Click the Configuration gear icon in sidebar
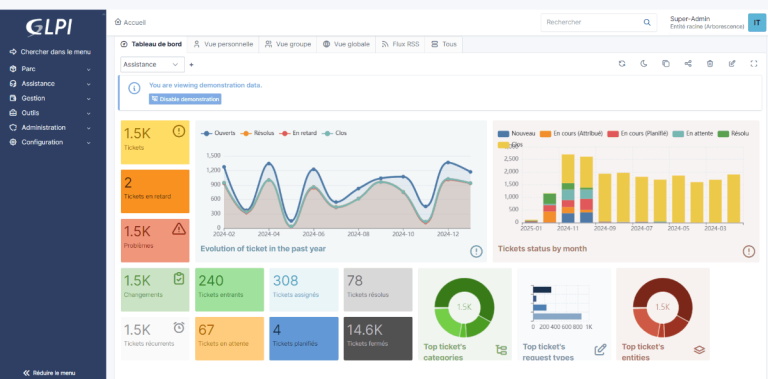The width and height of the screenshot is (768, 379). pos(13,142)
